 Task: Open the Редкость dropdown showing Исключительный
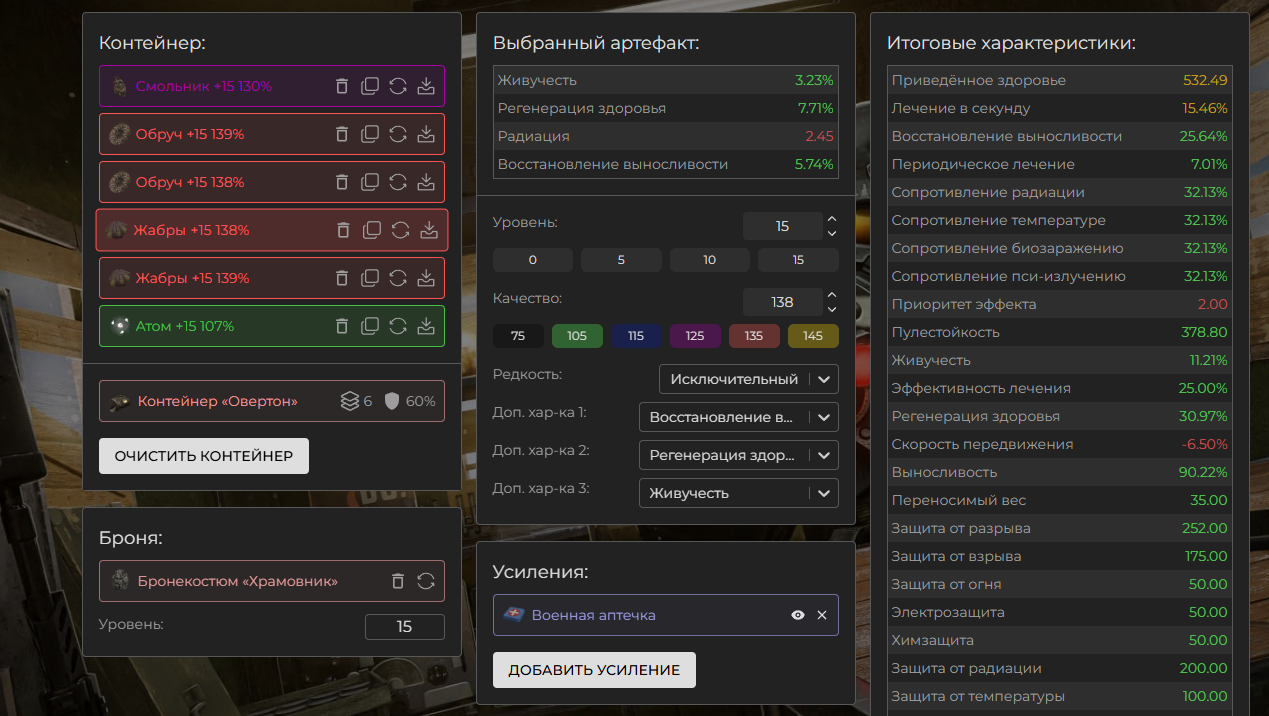tap(749, 379)
